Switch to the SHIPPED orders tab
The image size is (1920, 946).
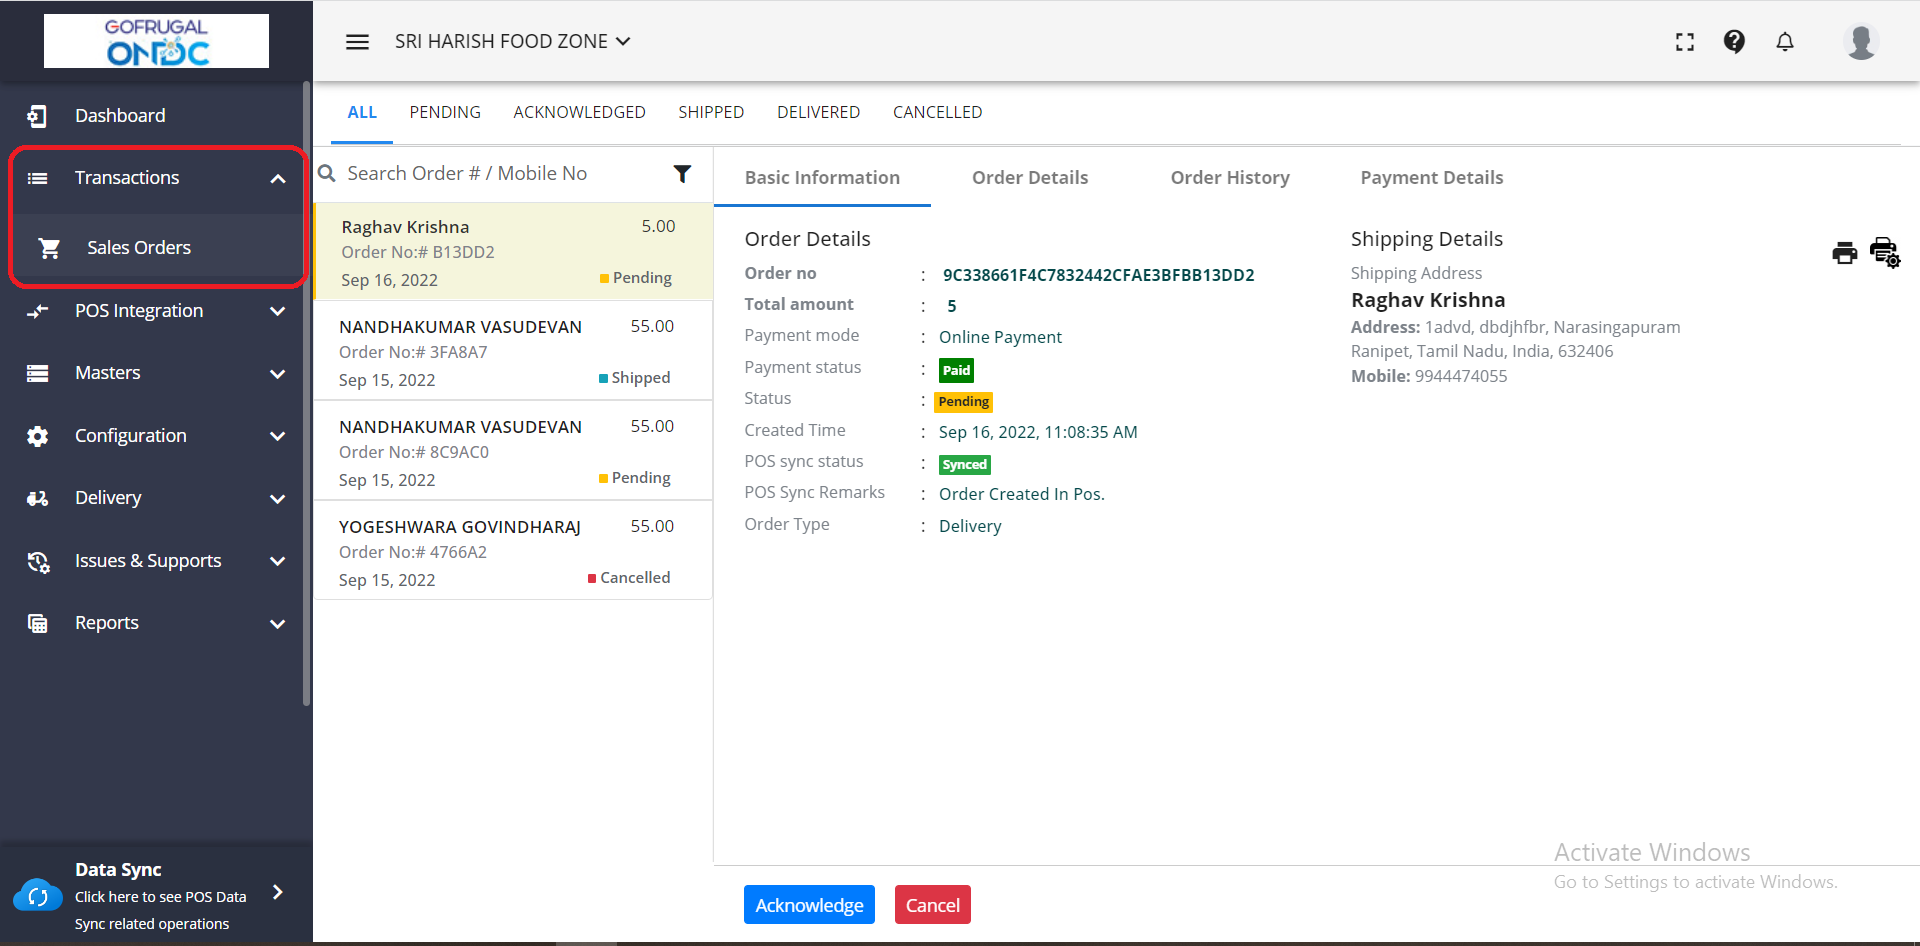711,112
